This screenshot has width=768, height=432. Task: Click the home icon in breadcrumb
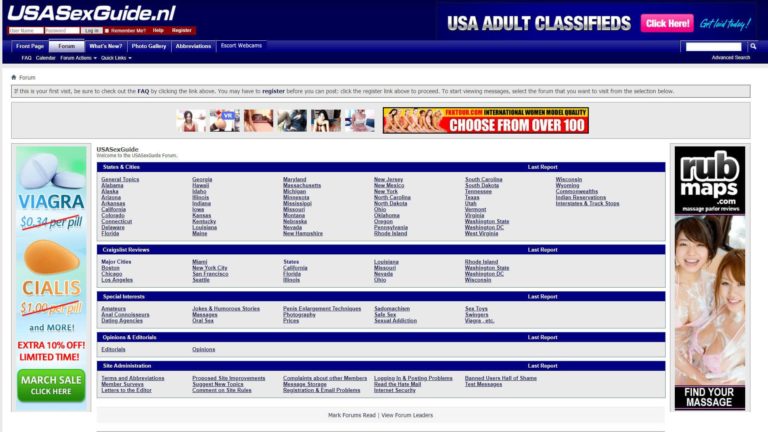click(x=14, y=77)
